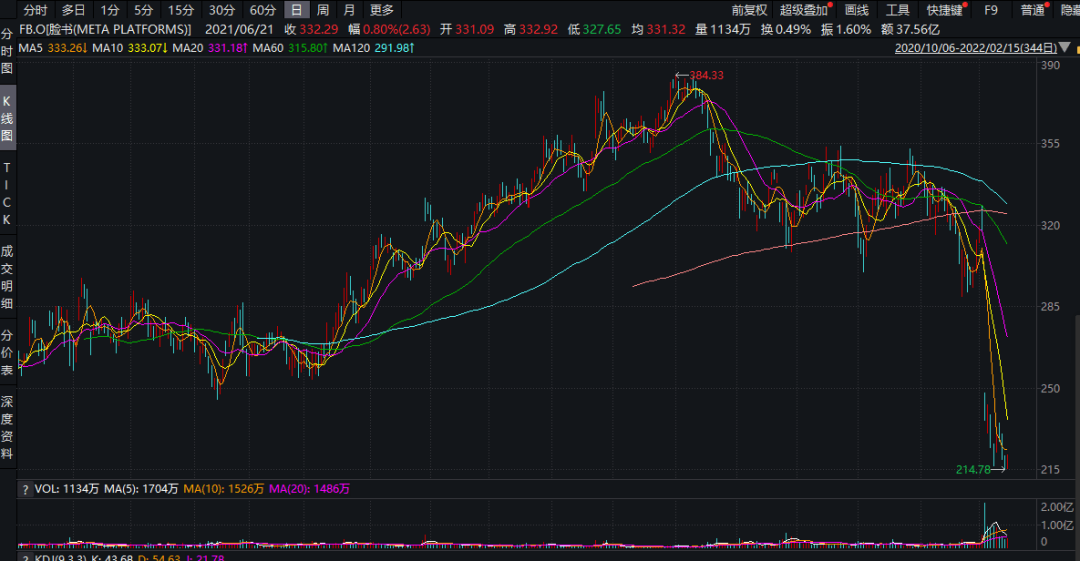Screen dimensions: 1080x561
Task: Open the TICK sidebar tab
Action: [x=7, y=193]
